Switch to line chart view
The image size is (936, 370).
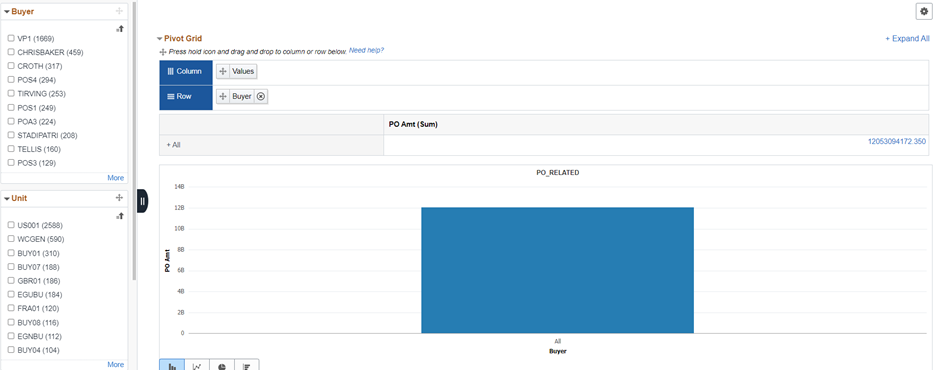tap(197, 365)
